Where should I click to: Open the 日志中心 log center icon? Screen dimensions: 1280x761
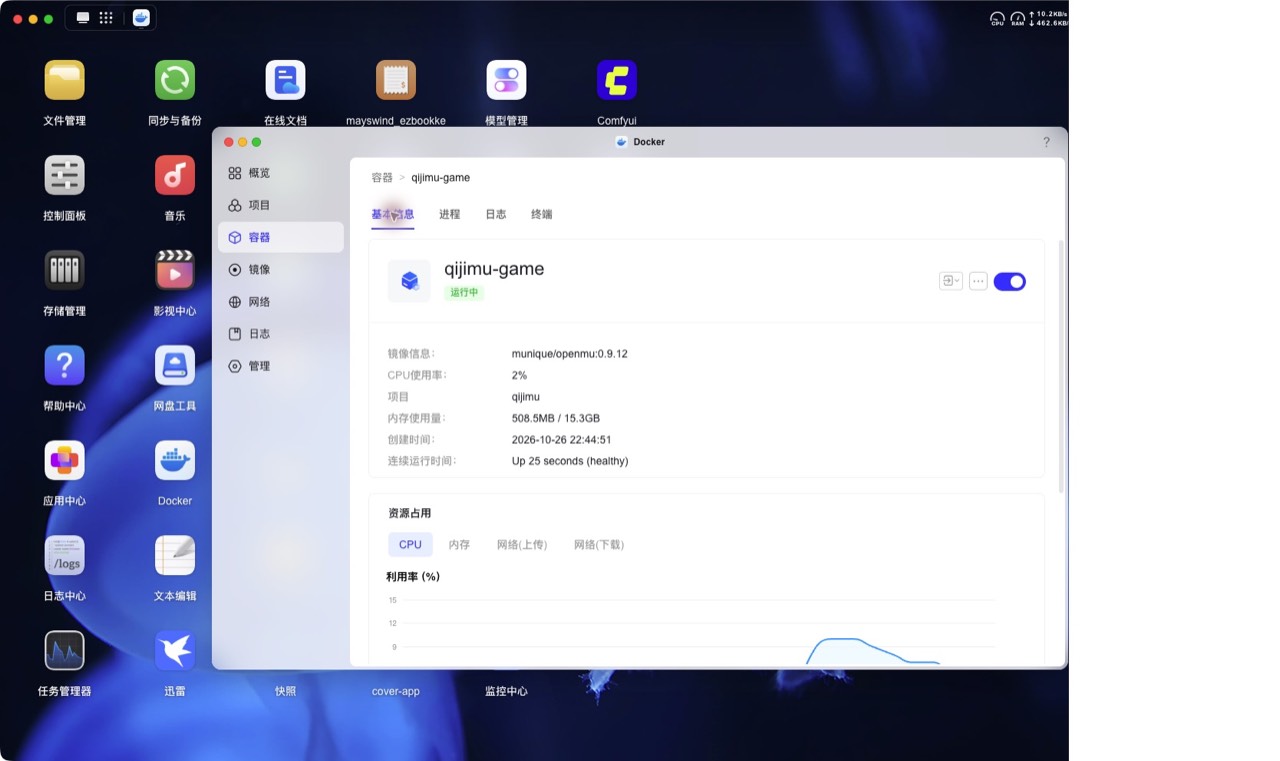[x=65, y=555]
